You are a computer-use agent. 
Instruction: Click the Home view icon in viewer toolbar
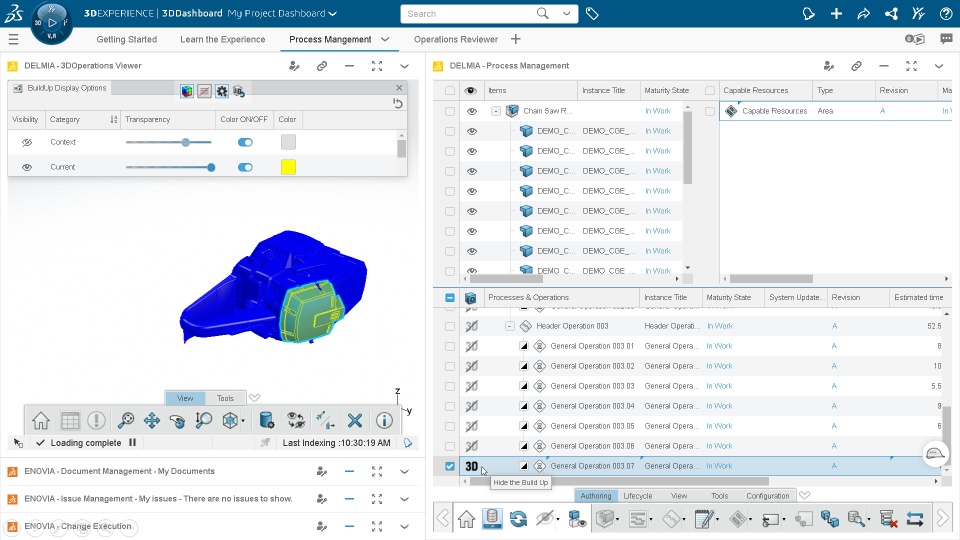[x=41, y=421]
